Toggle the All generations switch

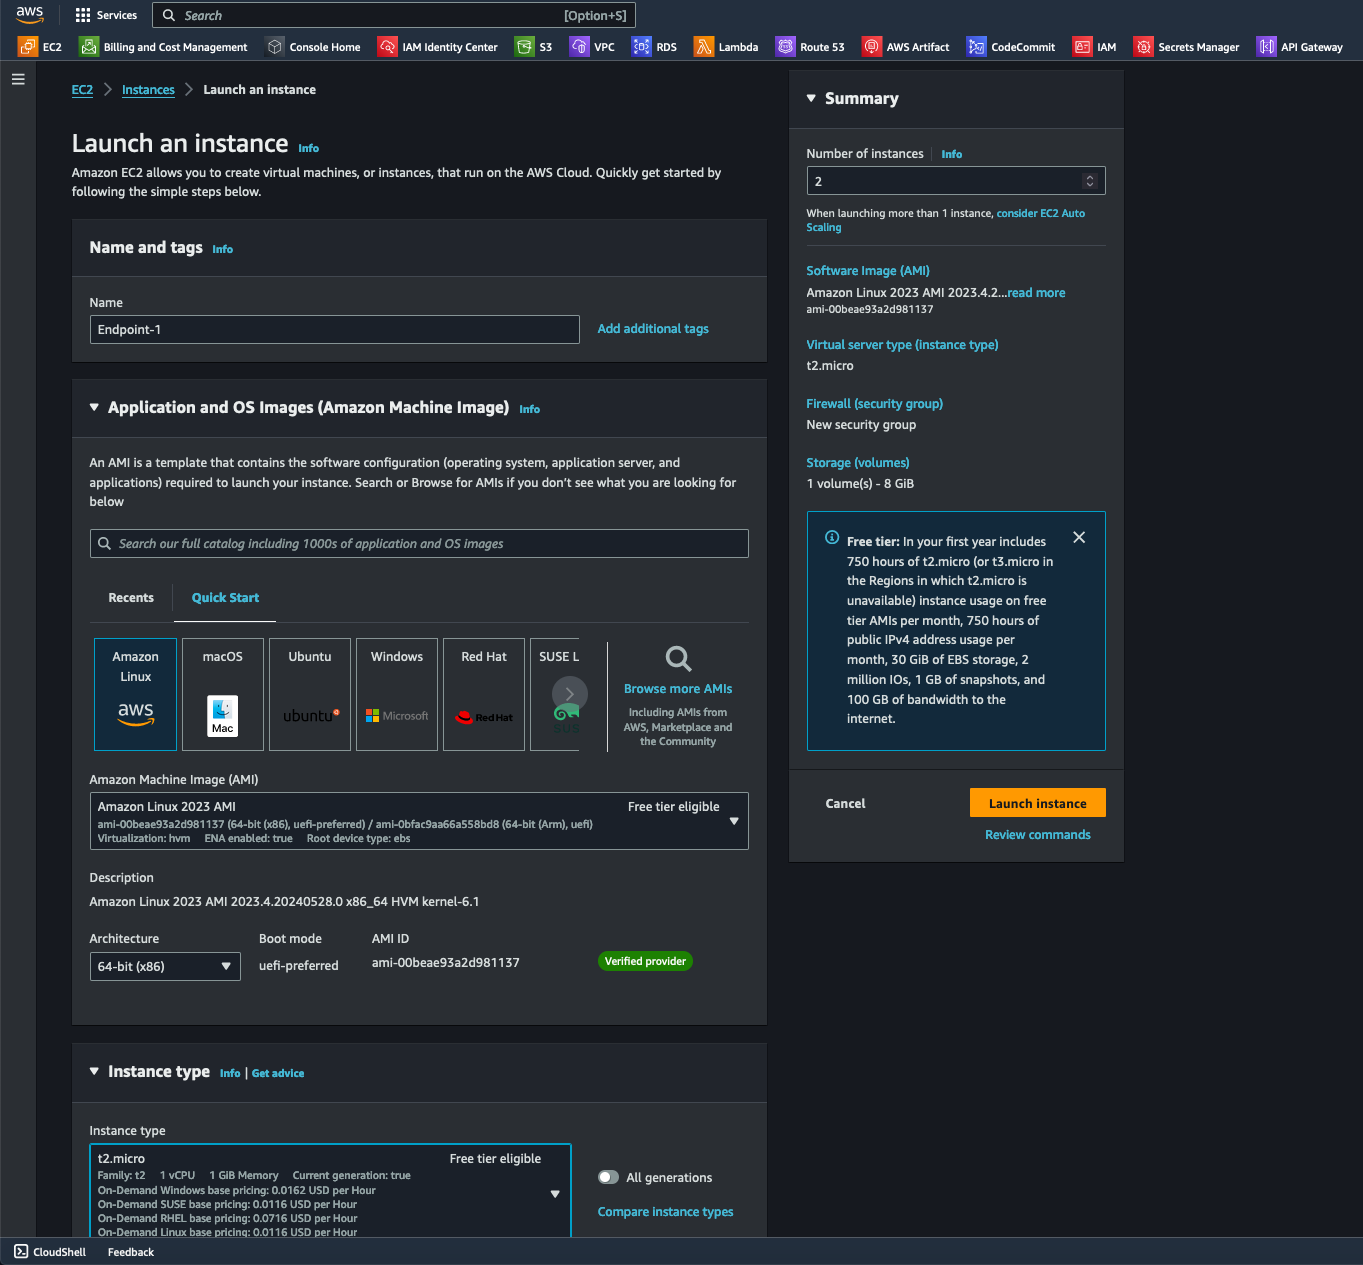(608, 1177)
